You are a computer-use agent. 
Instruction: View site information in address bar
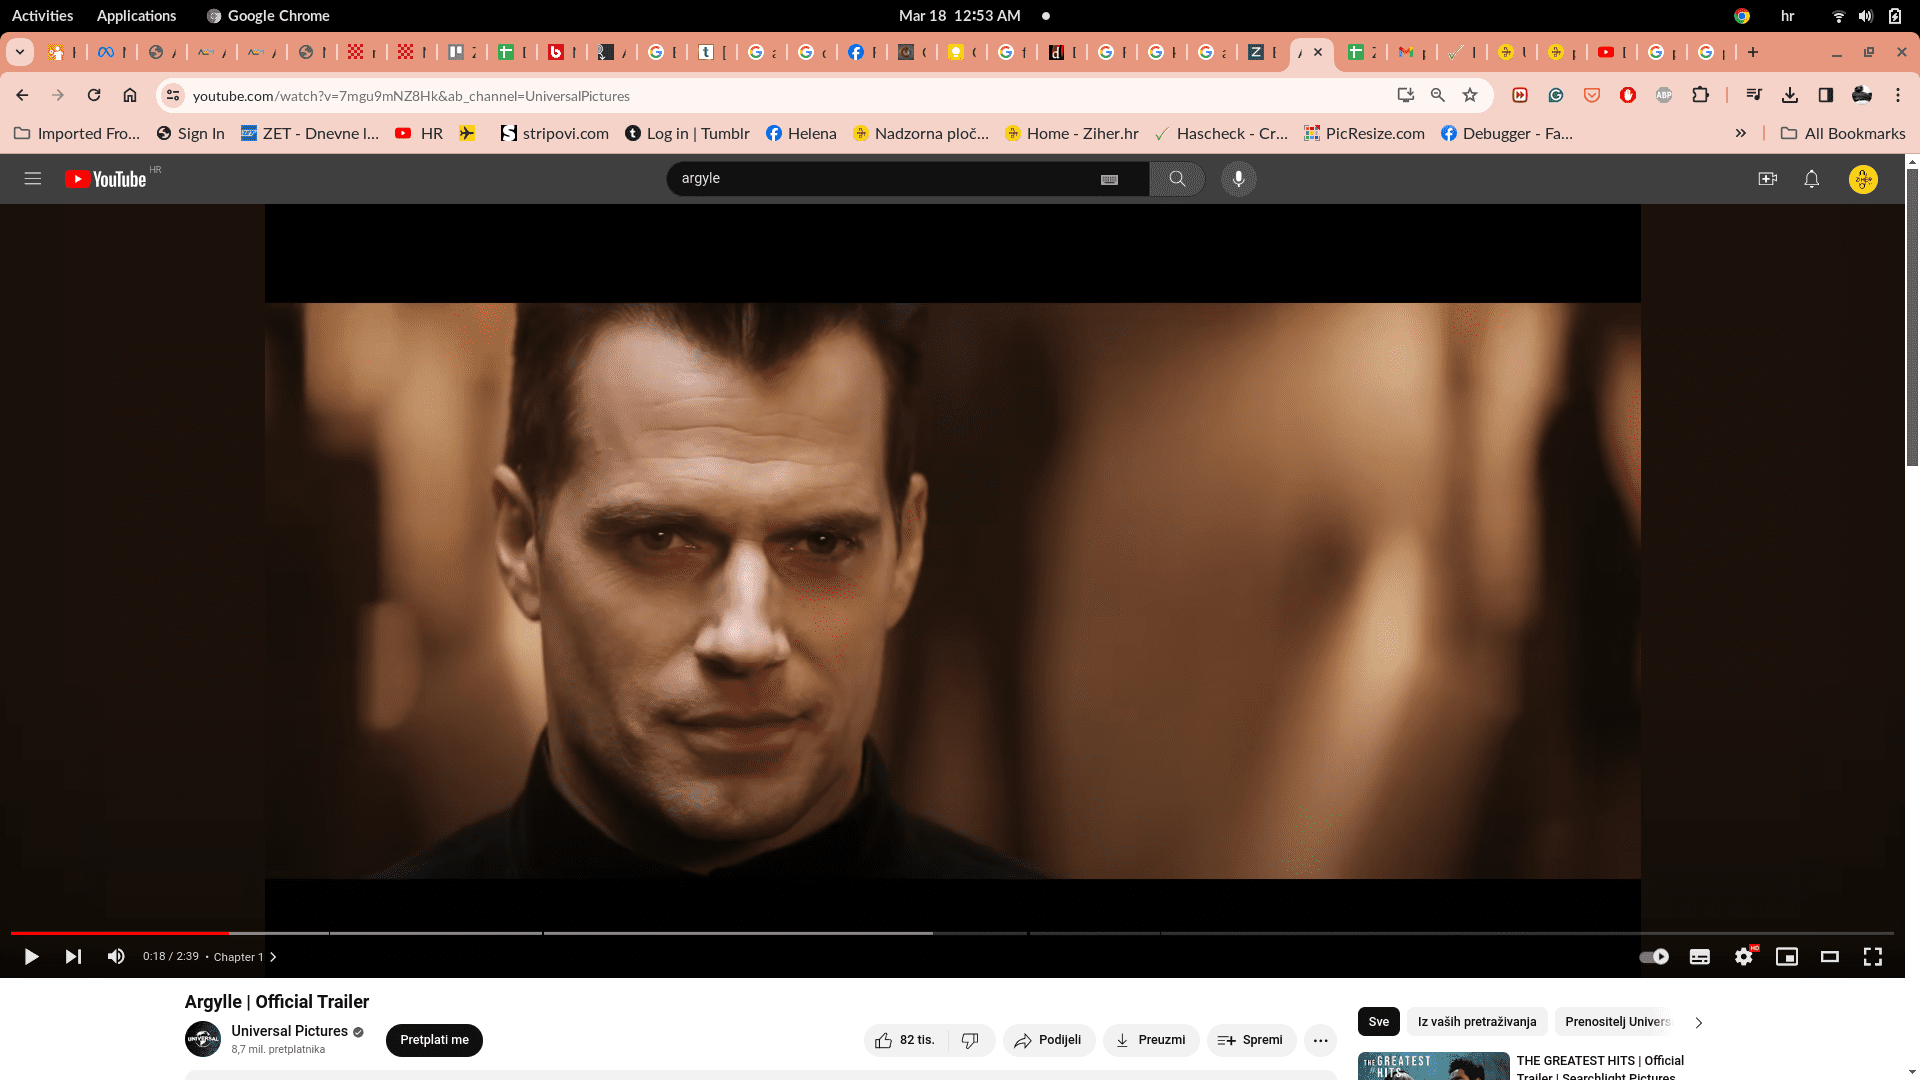coord(173,95)
